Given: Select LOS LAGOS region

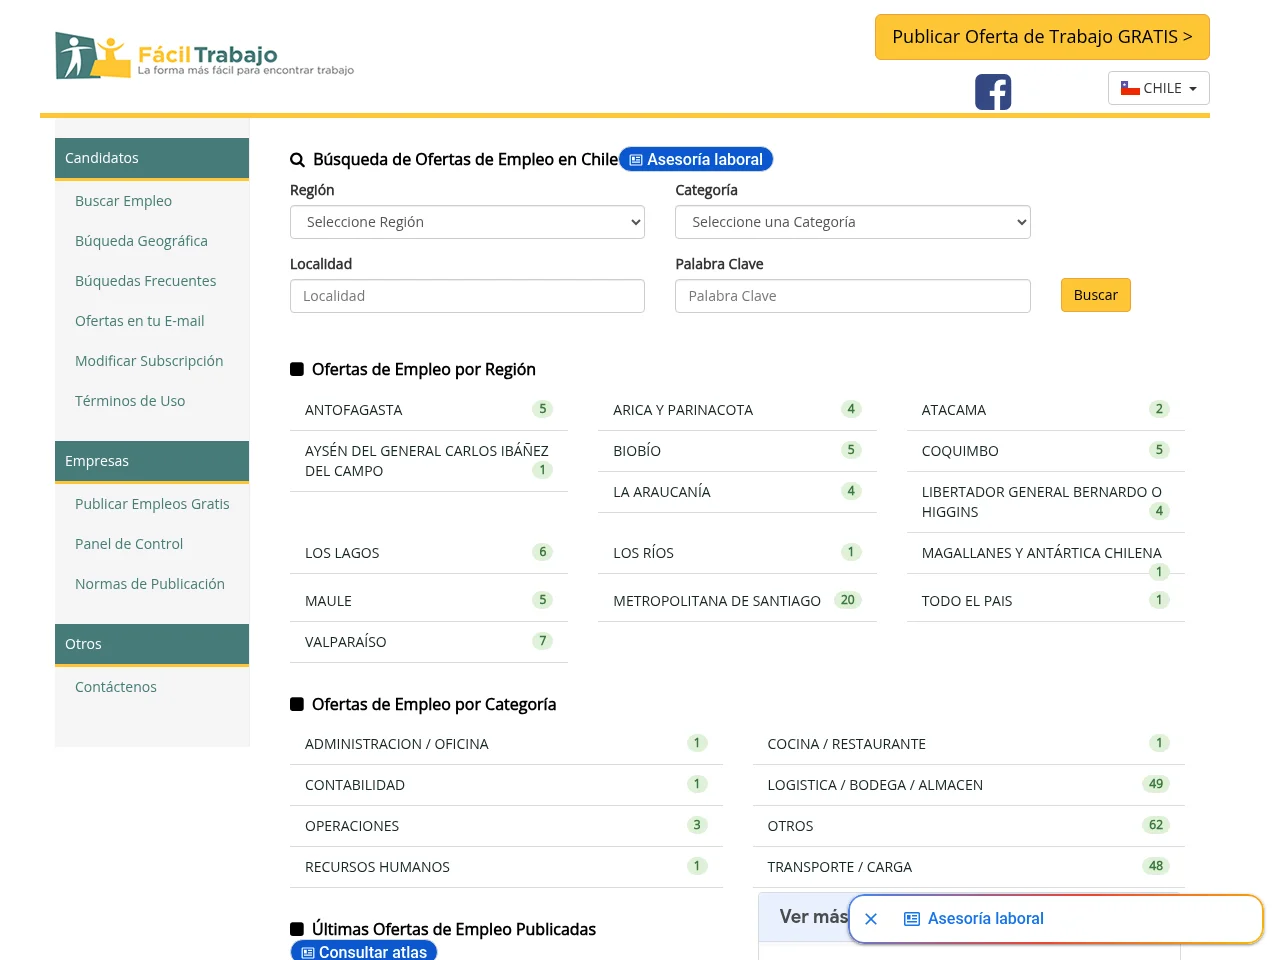Looking at the screenshot, I should pyautogui.click(x=429, y=553).
